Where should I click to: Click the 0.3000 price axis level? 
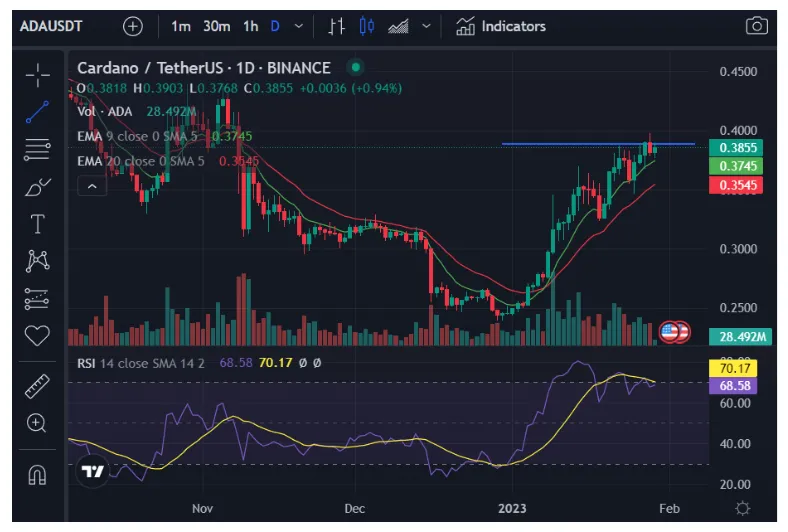click(738, 249)
